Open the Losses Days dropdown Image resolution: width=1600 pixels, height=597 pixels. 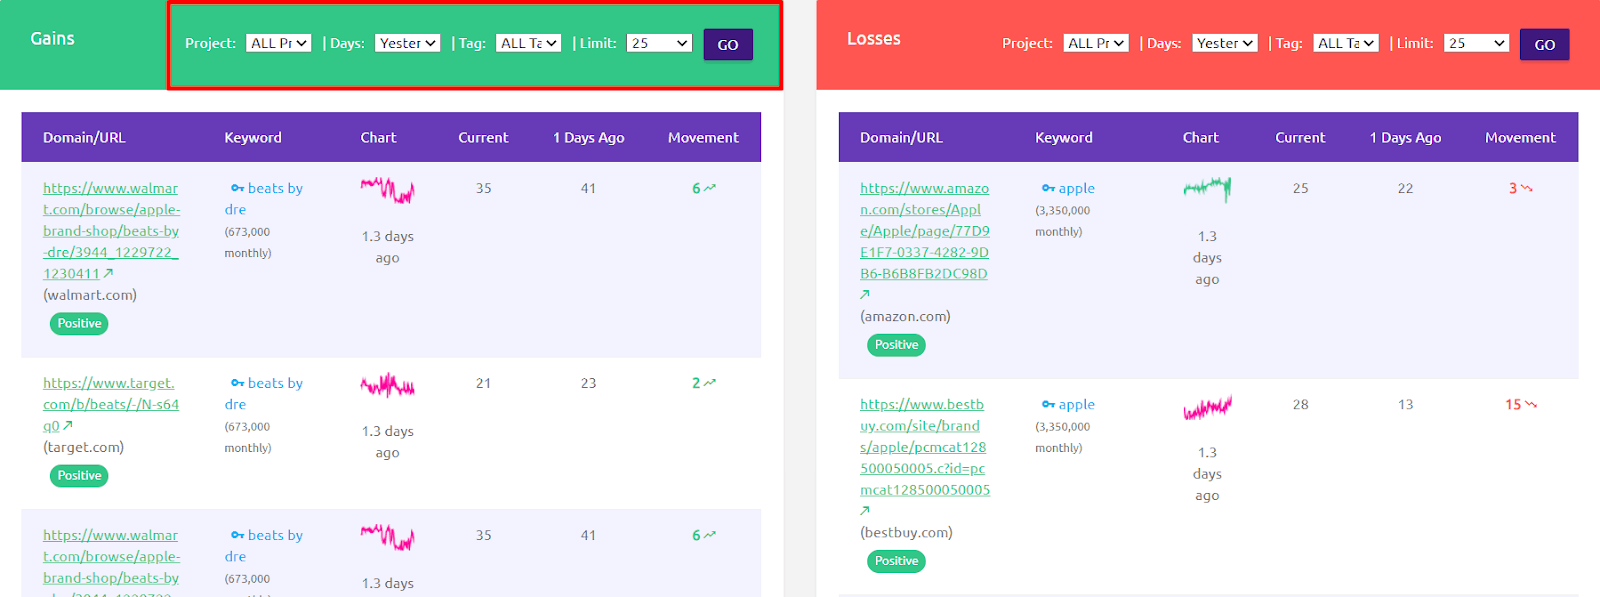pos(1225,43)
